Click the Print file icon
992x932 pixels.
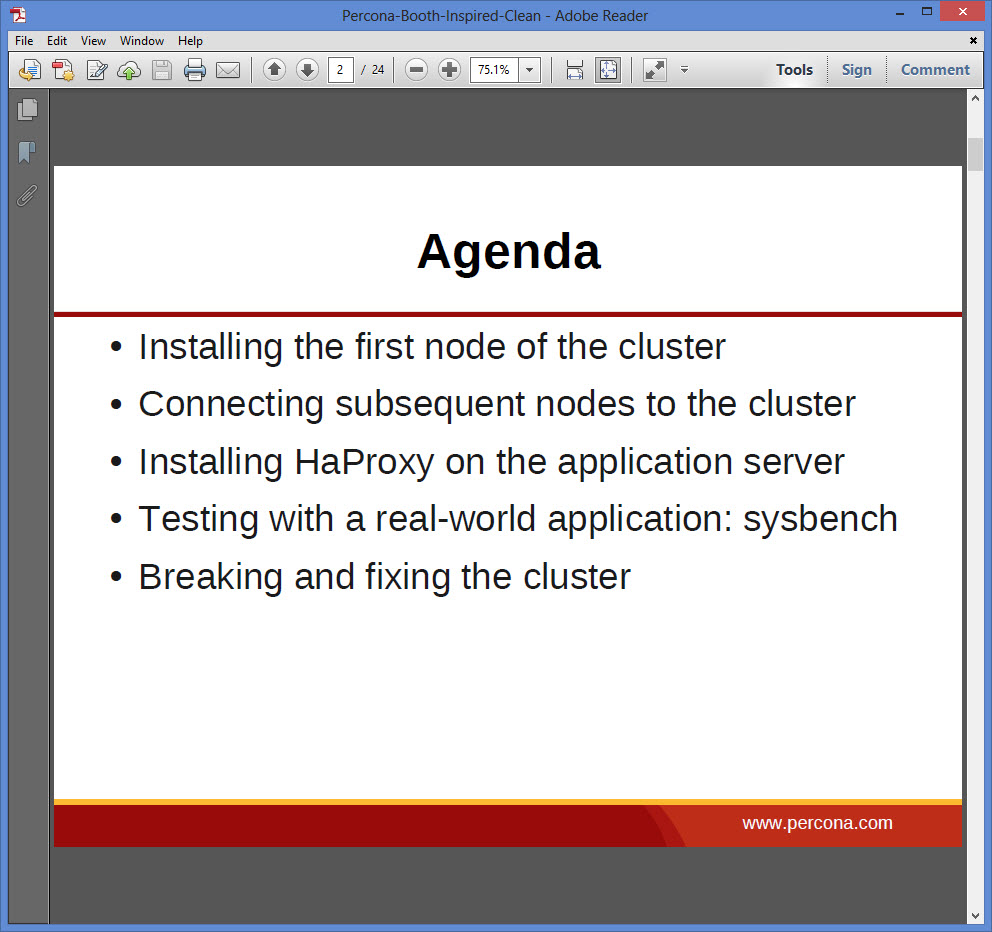click(194, 70)
